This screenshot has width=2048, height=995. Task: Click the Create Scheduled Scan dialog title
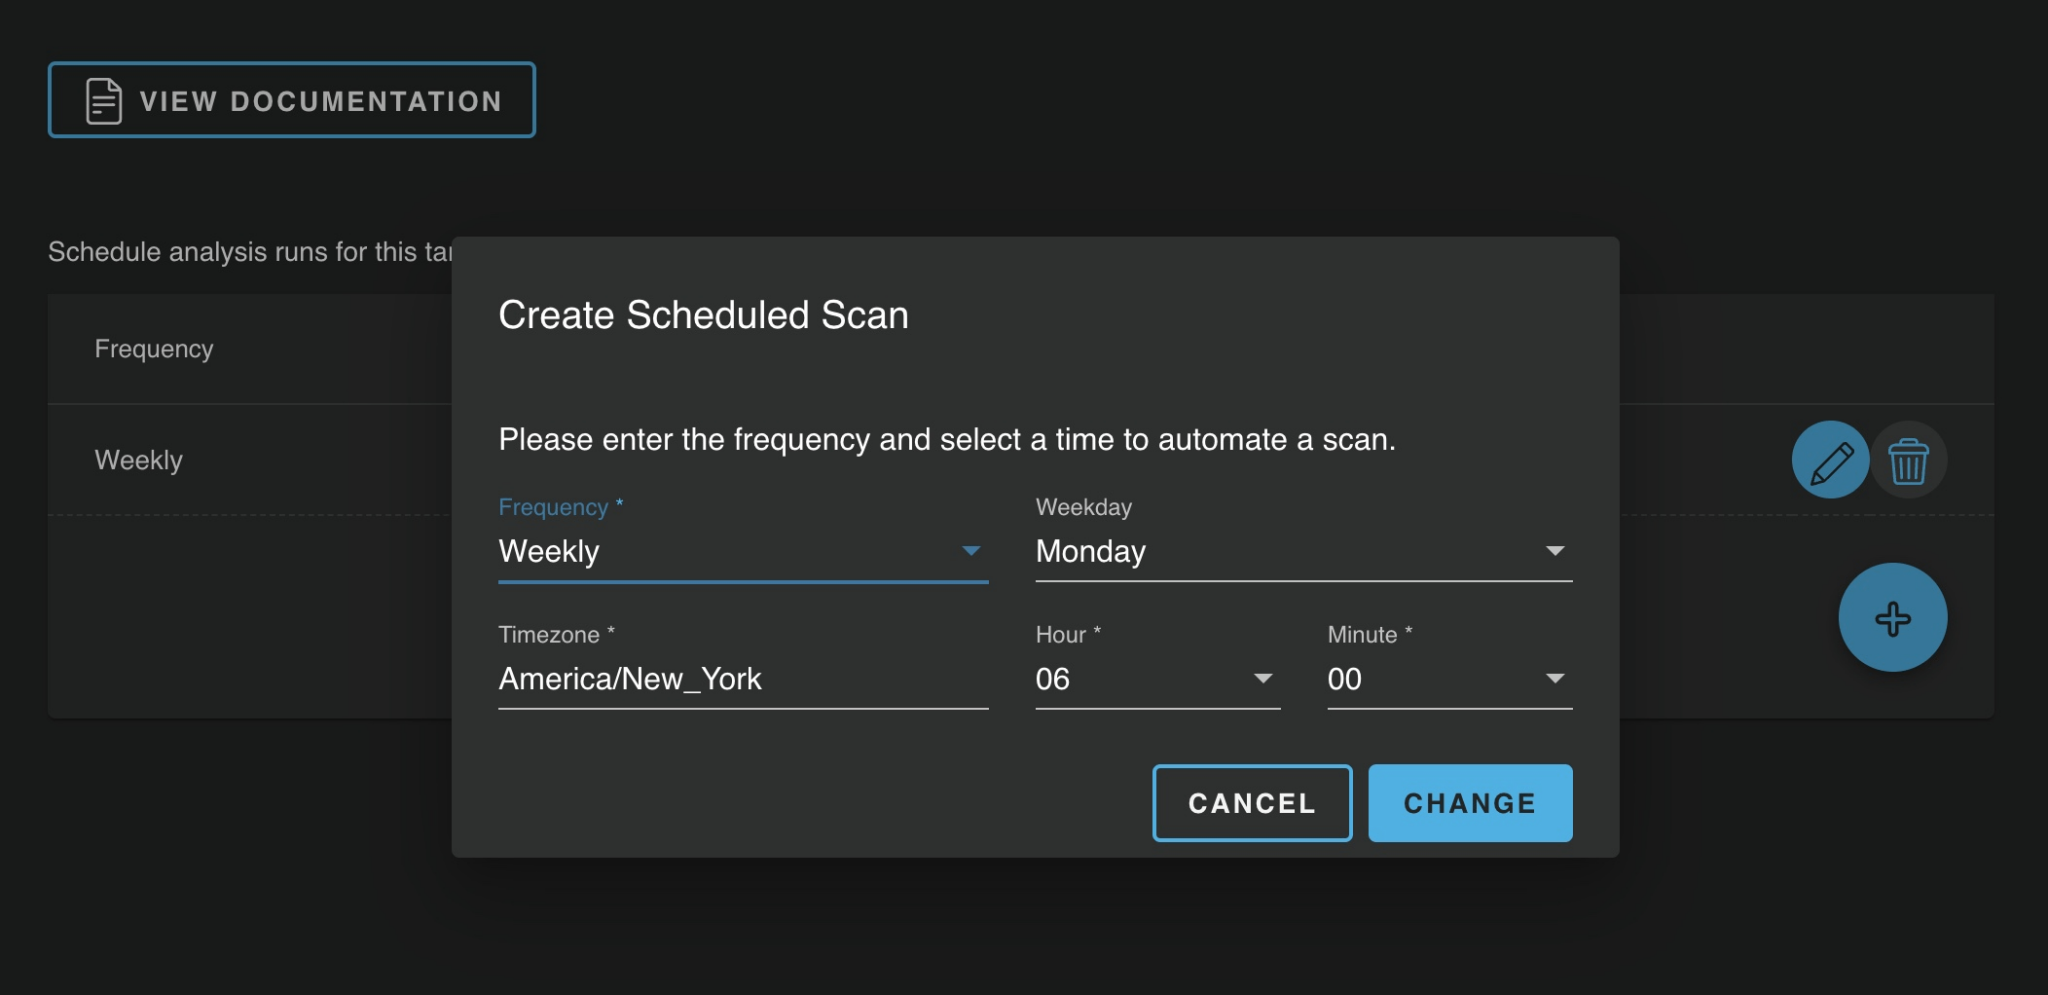703,315
